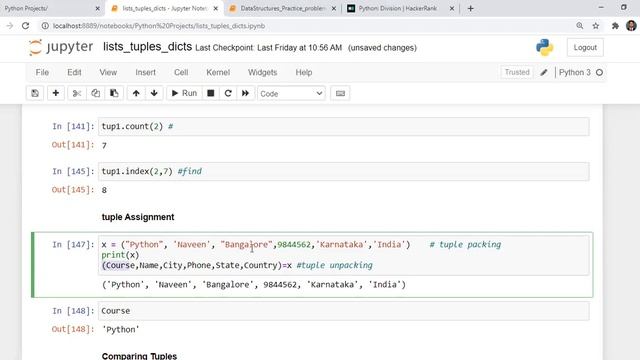Minimize the browser window
This screenshot has width=640, height=360.
pyautogui.click(x=601, y=7)
